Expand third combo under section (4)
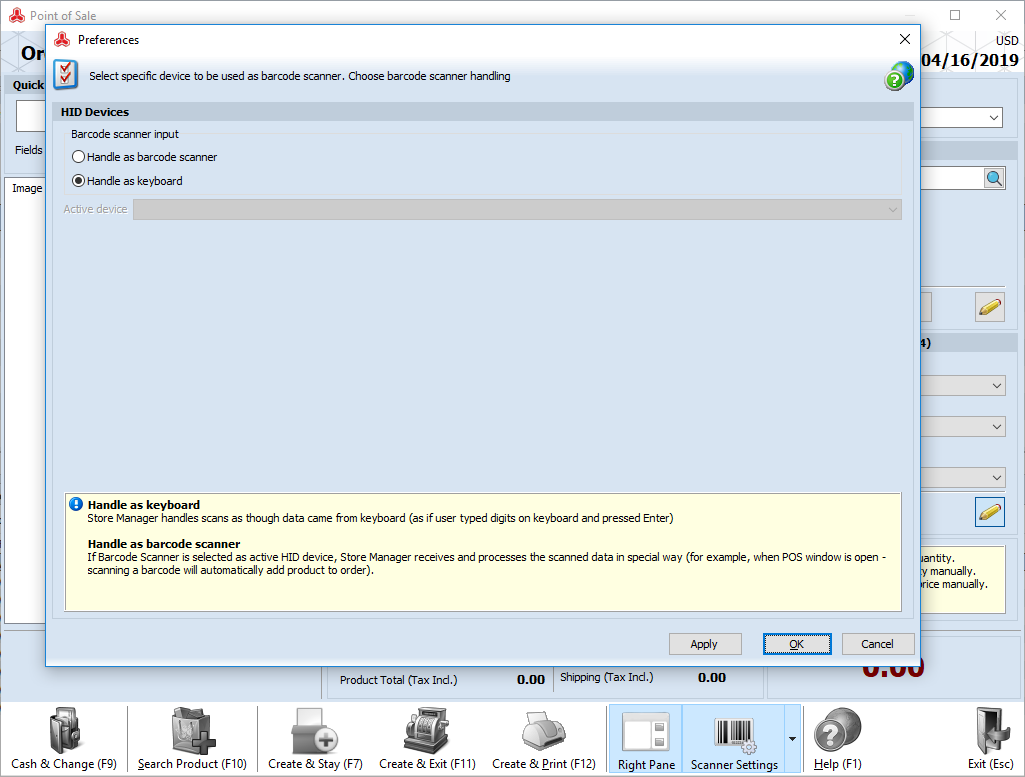Image resolution: width=1025 pixels, height=777 pixels. (996, 478)
